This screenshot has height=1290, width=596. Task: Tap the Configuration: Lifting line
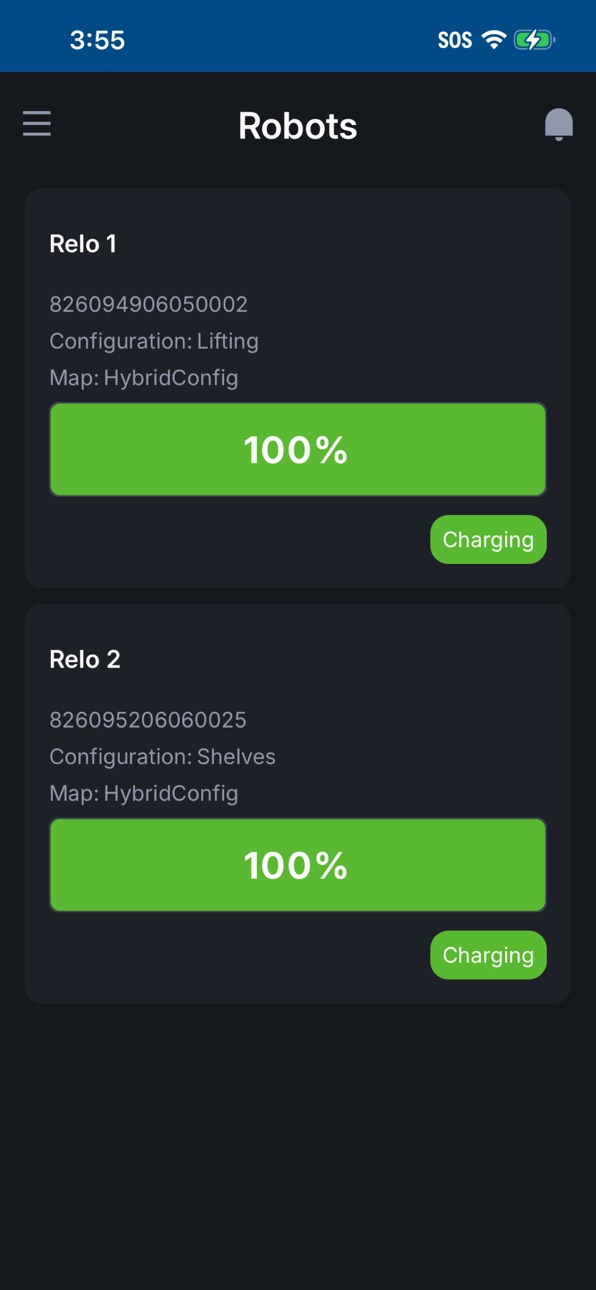coord(154,341)
